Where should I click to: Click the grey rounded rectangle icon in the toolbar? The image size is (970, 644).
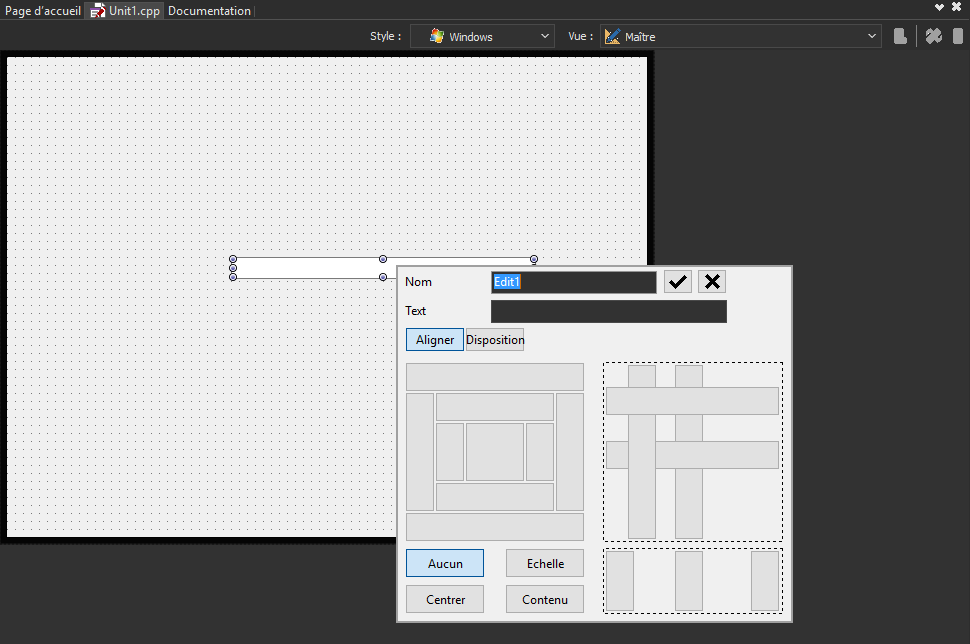(958, 36)
